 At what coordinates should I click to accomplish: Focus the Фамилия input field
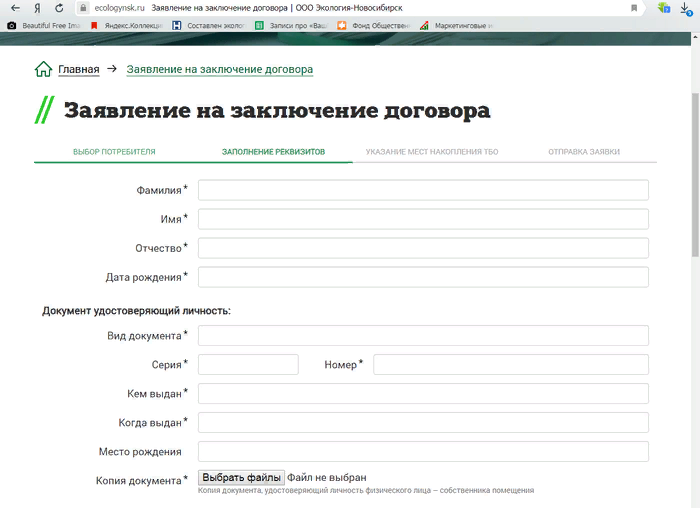[423, 190]
